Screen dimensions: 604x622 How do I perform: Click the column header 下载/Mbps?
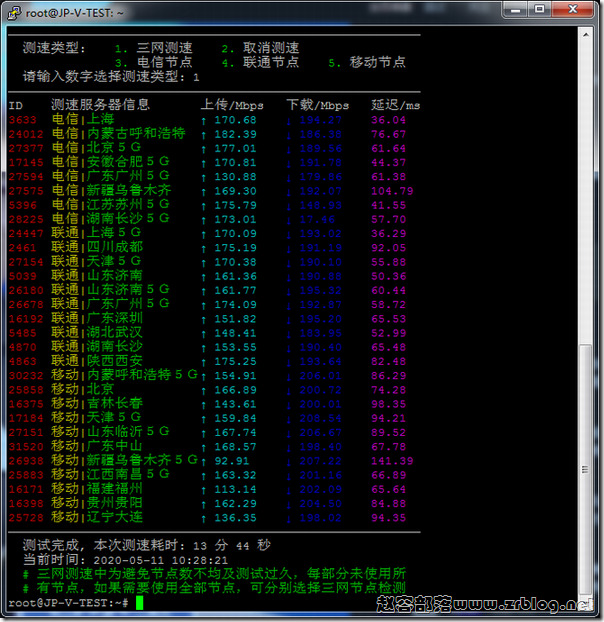tap(318, 105)
